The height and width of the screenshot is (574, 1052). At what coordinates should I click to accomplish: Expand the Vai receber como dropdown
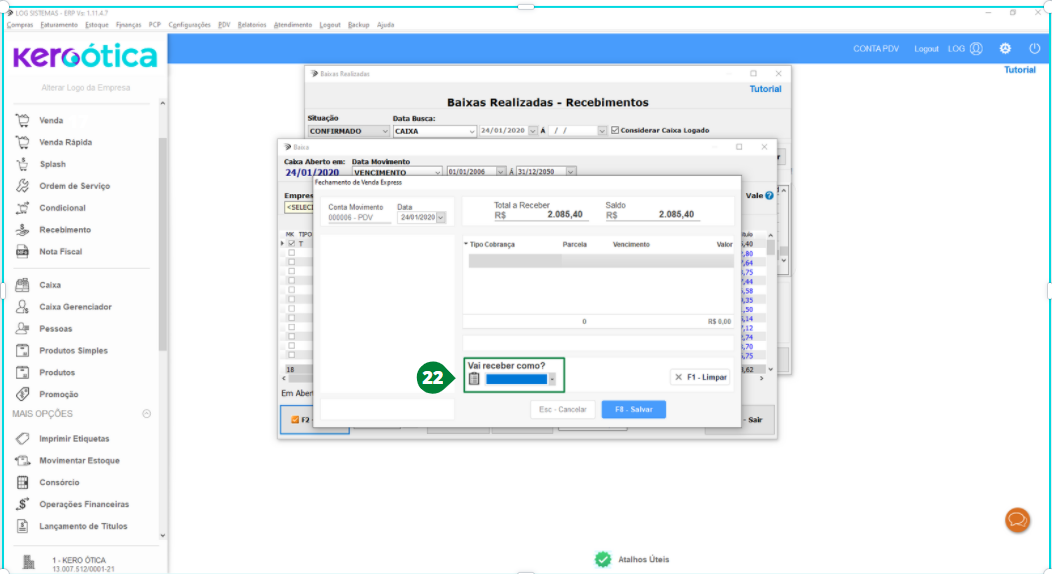click(x=552, y=380)
